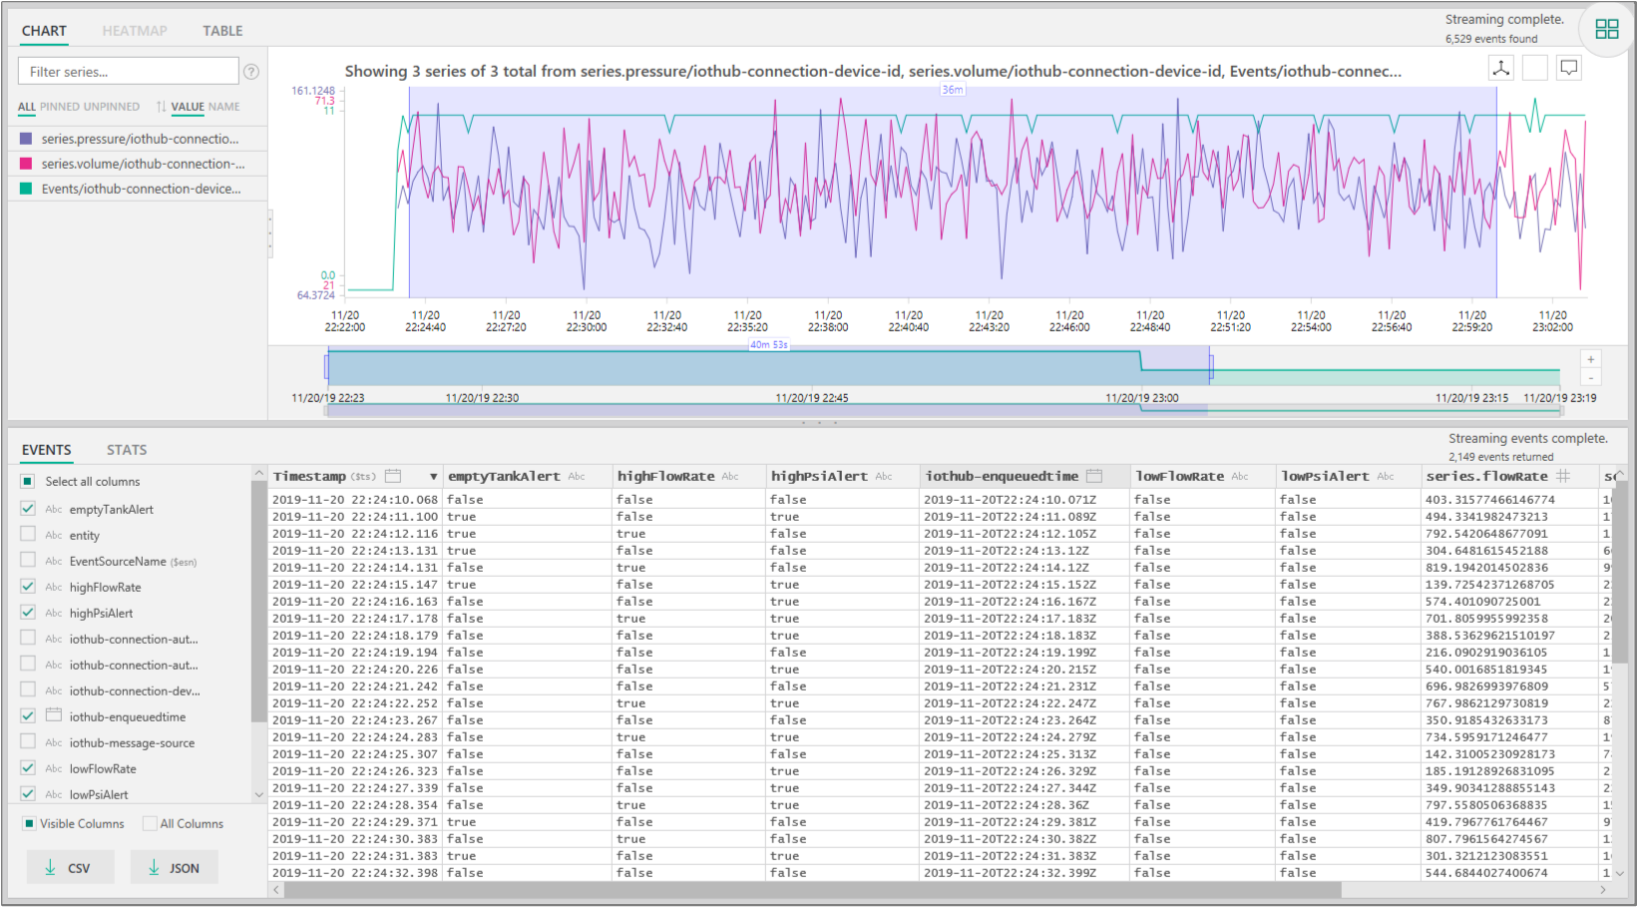Open the Timestamp column sort dropdown arrow

[433, 477]
